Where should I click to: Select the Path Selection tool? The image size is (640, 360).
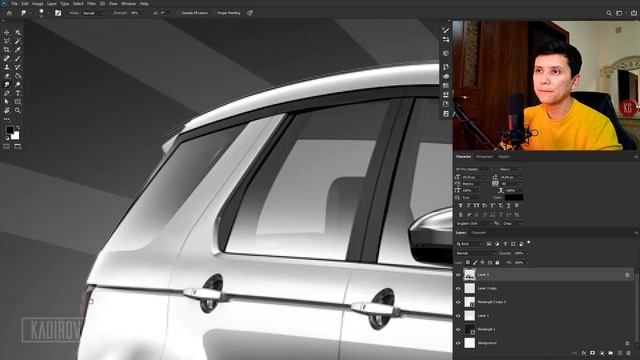coord(7,102)
